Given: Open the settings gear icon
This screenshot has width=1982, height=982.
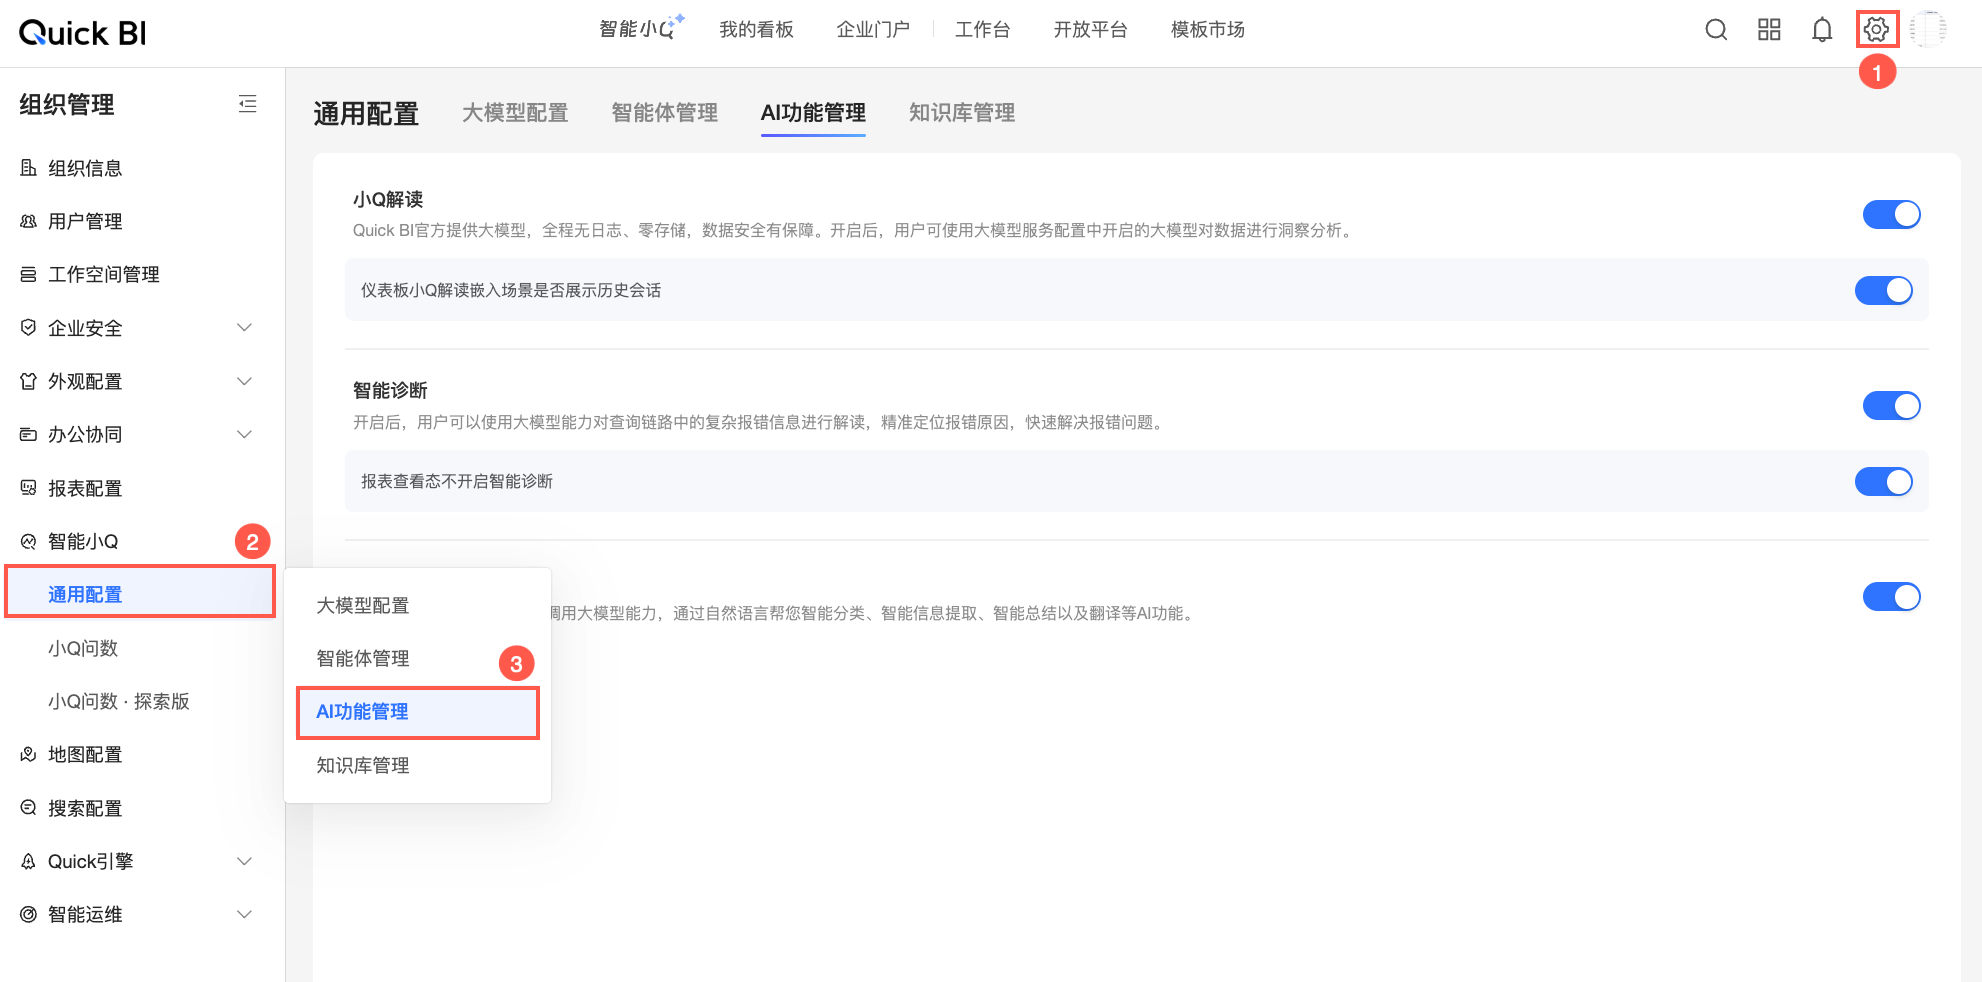Looking at the screenshot, I should [1877, 30].
